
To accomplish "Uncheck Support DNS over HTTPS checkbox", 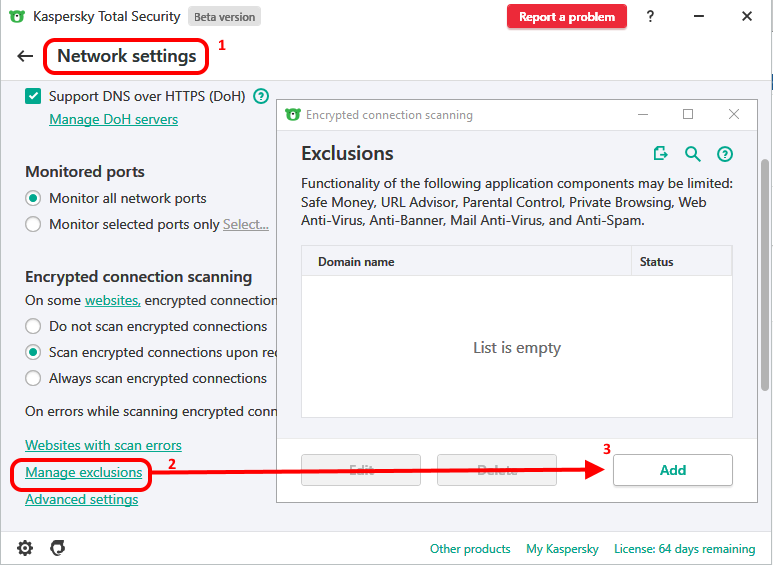I will 33,96.
